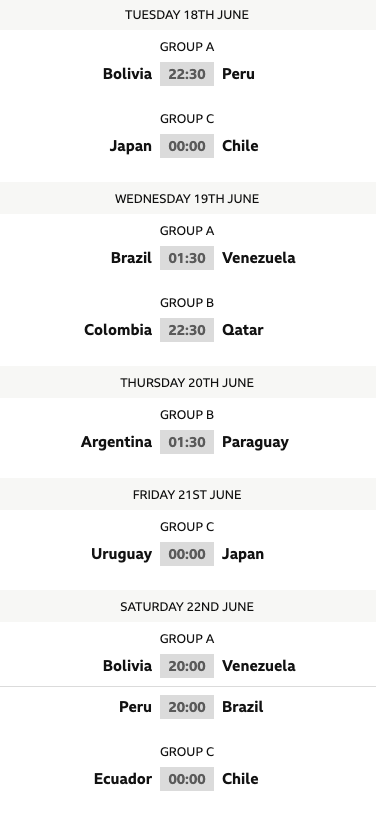Open the Brazil vs Venezuela 01:30 match

coord(187,258)
